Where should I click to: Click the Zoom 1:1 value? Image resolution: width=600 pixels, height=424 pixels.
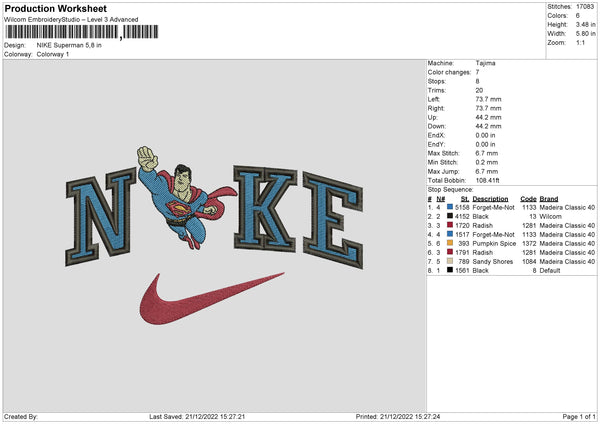pyautogui.click(x=580, y=42)
